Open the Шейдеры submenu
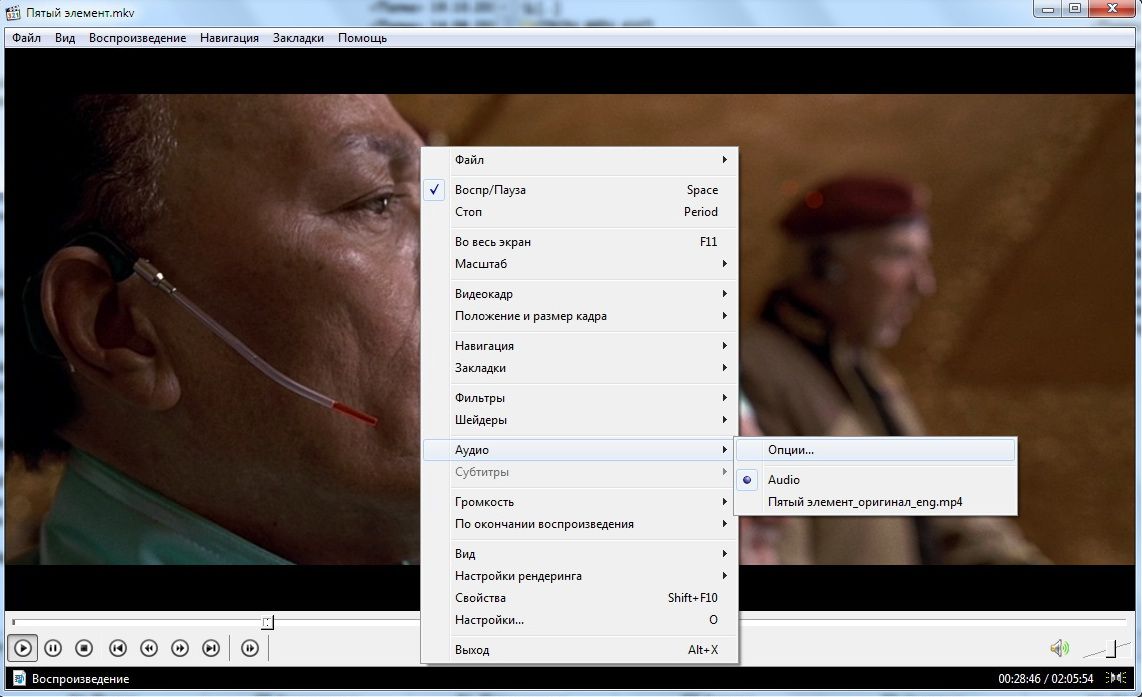 point(580,420)
